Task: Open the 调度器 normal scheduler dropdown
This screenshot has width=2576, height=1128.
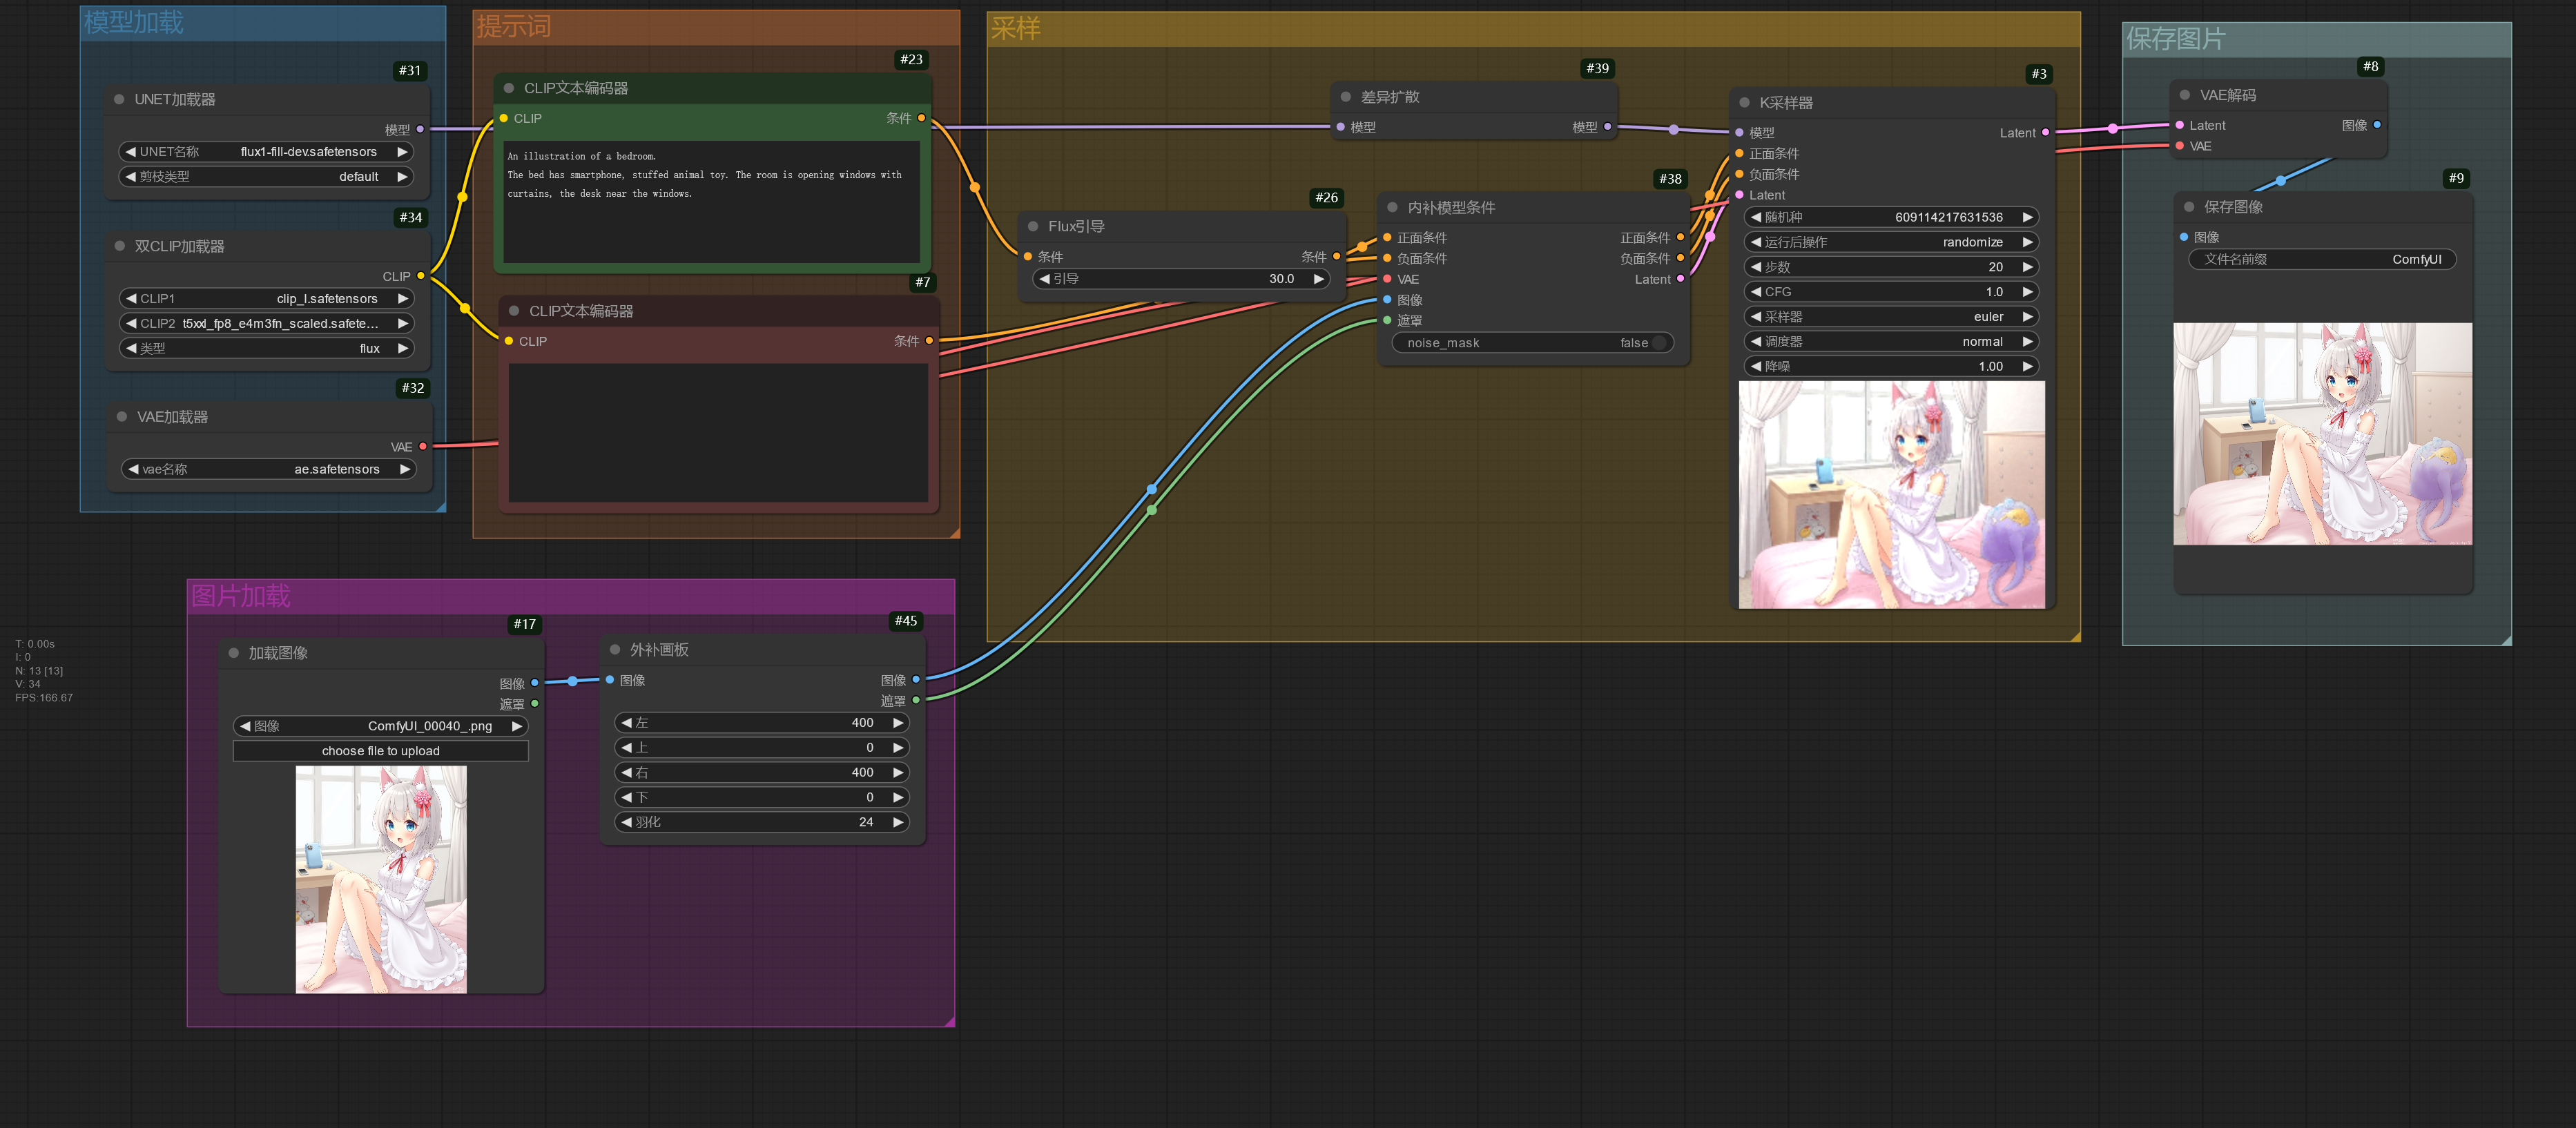Action: [1890, 341]
